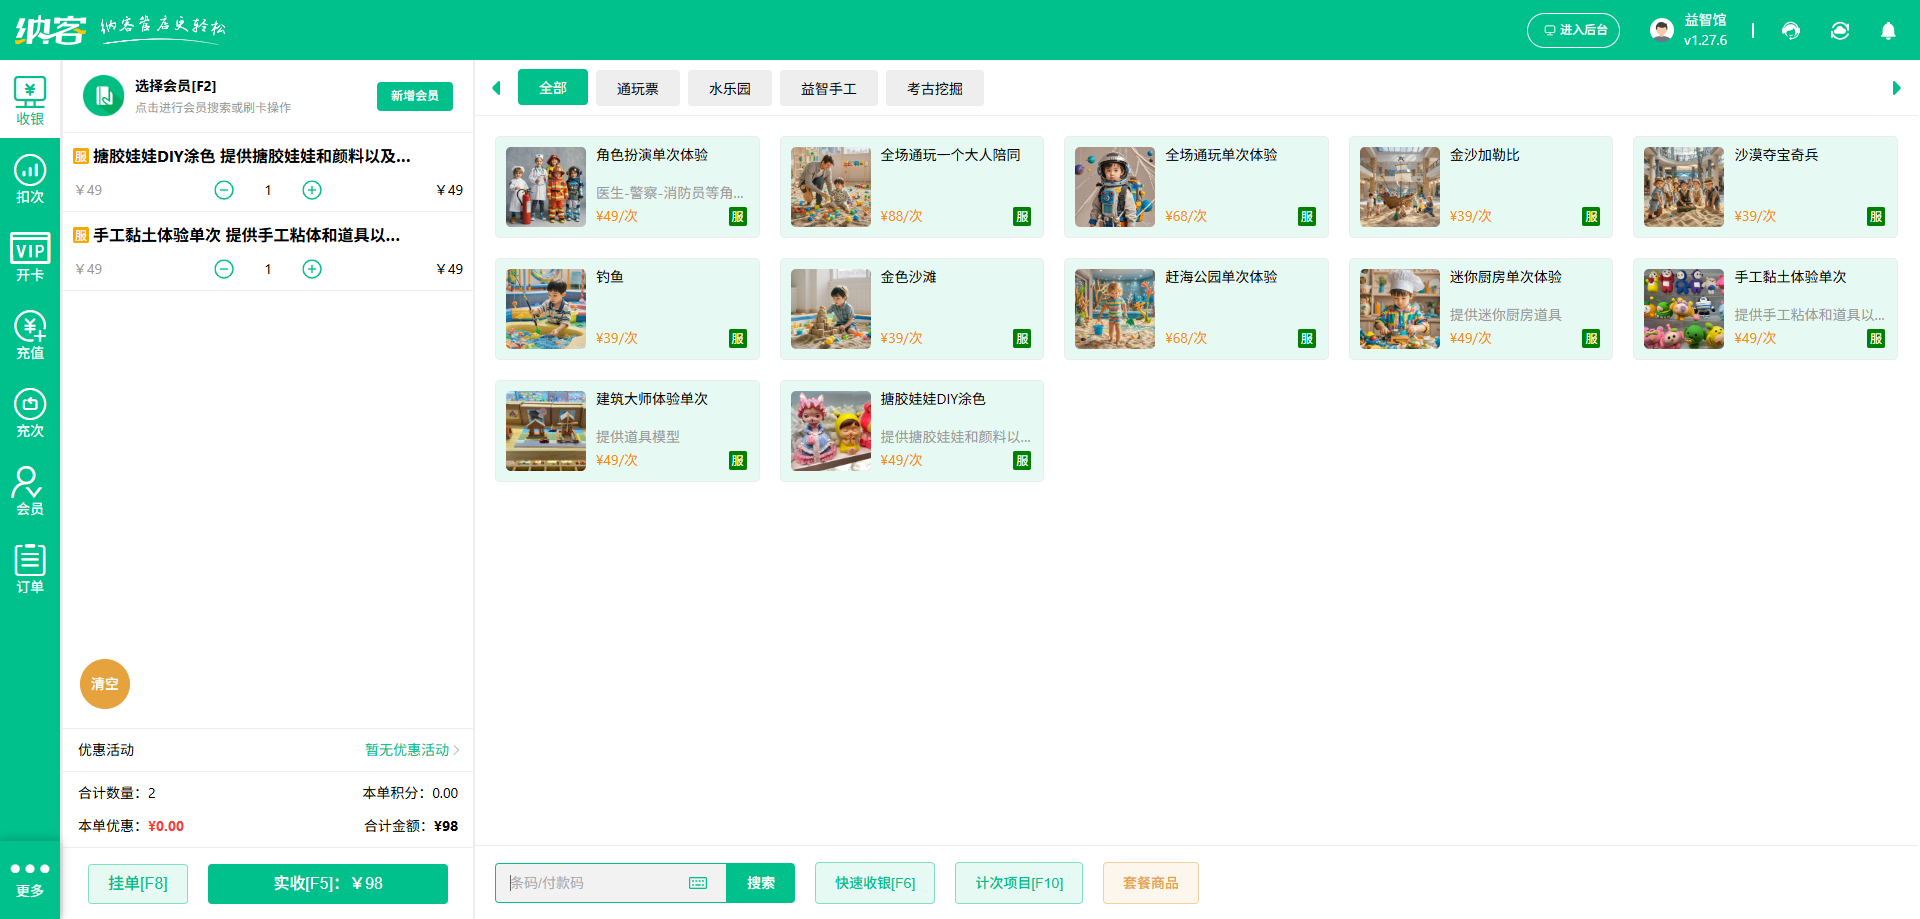1920x919 pixels.
Task: Click the 新增会员 button
Action: (414, 96)
